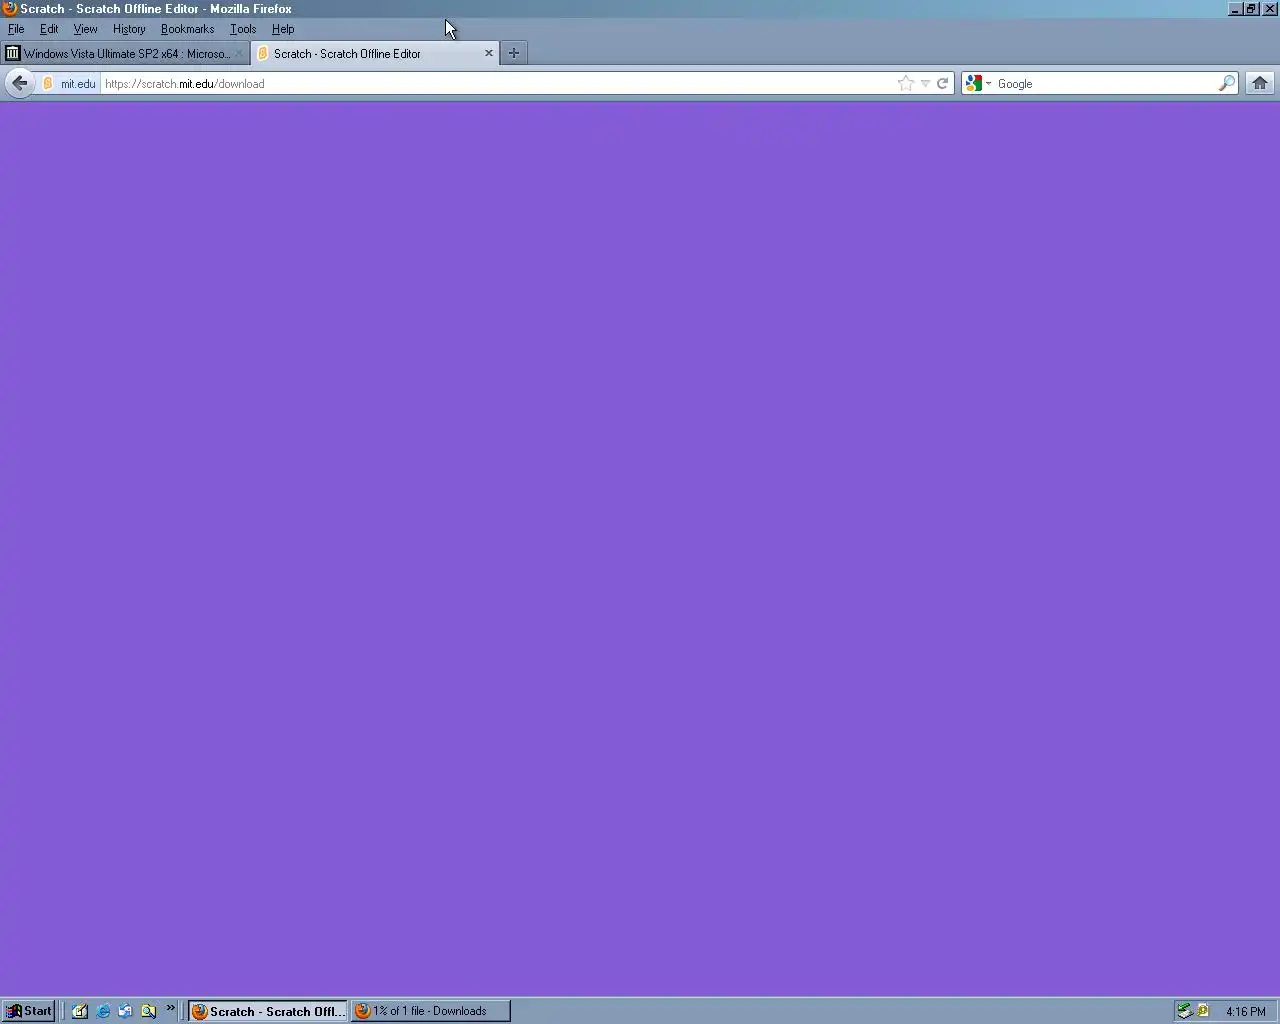1280x1024 pixels.
Task: Minimize the Firefox window
Action: click(x=1235, y=9)
